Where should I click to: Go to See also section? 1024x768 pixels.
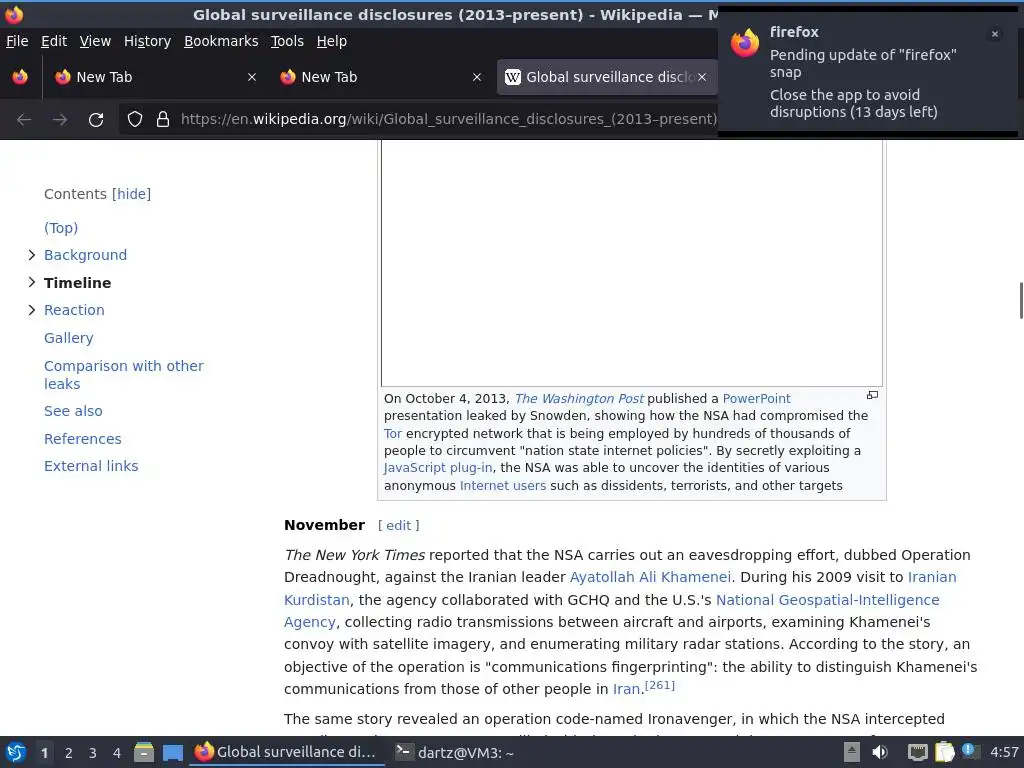click(73, 411)
